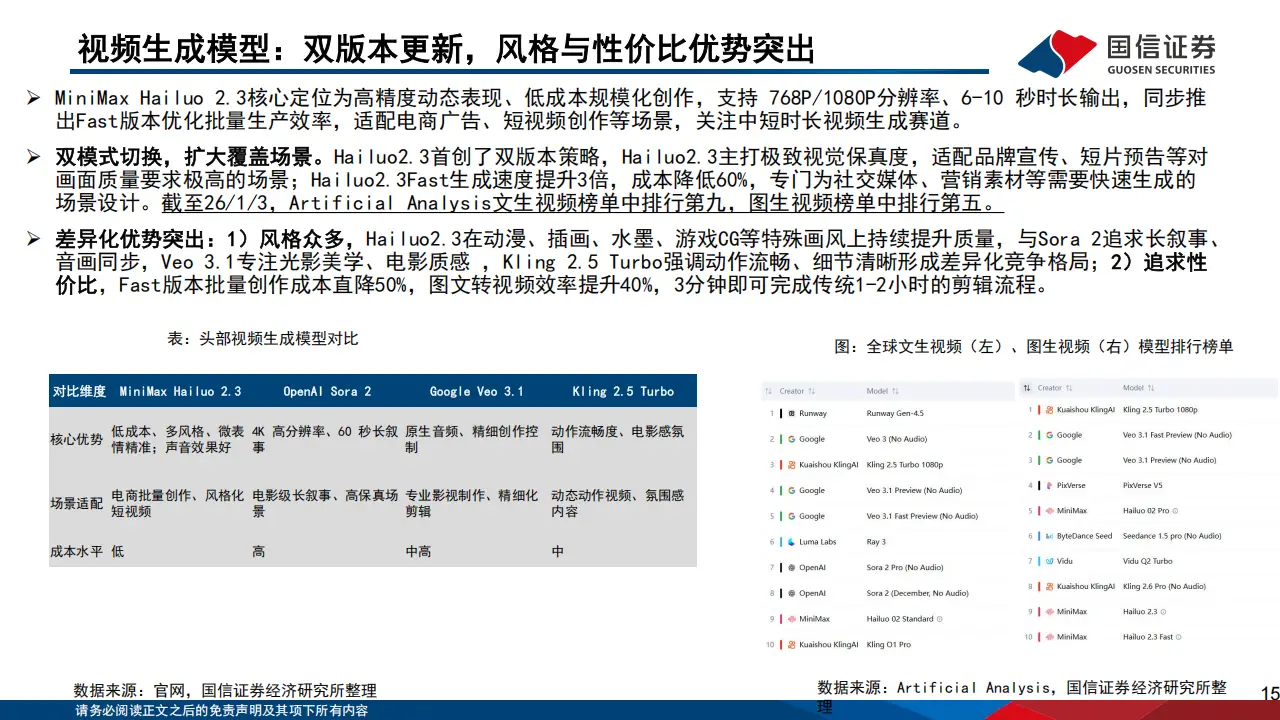Click the '中高' cost level cell
Screen dimensions: 1280x720
coord(418,551)
